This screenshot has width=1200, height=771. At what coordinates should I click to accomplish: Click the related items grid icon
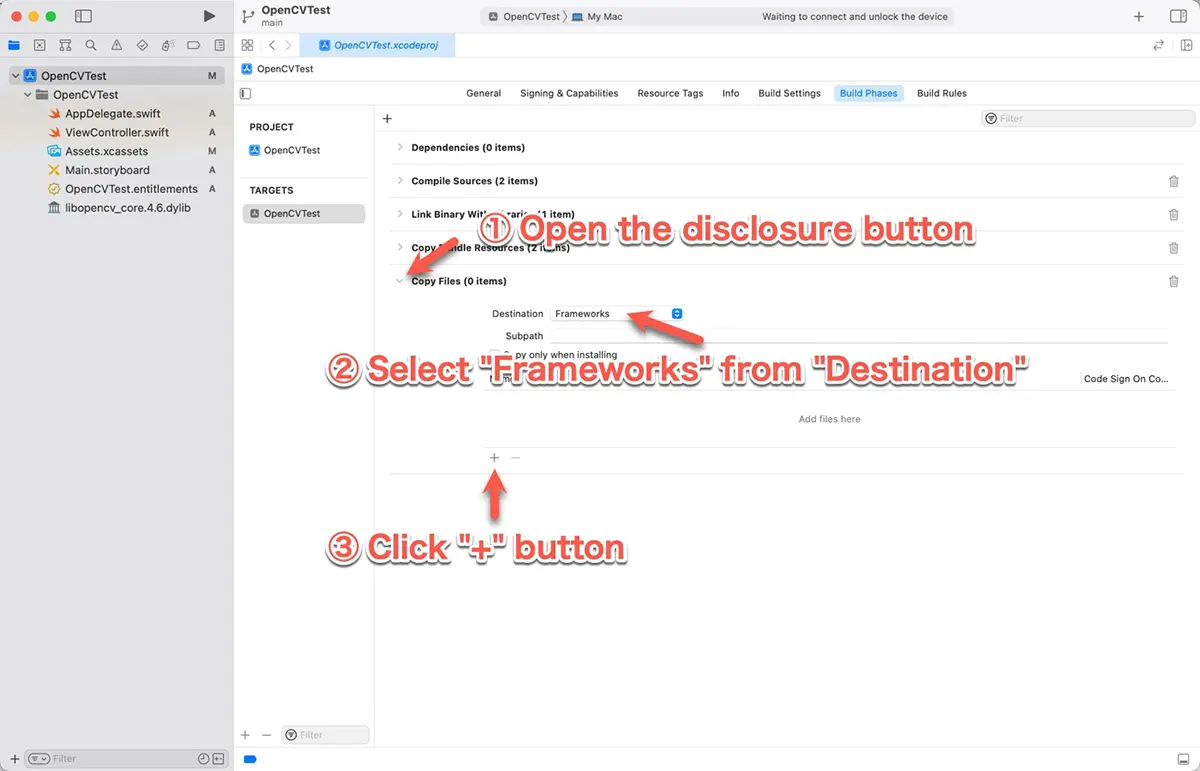247,45
